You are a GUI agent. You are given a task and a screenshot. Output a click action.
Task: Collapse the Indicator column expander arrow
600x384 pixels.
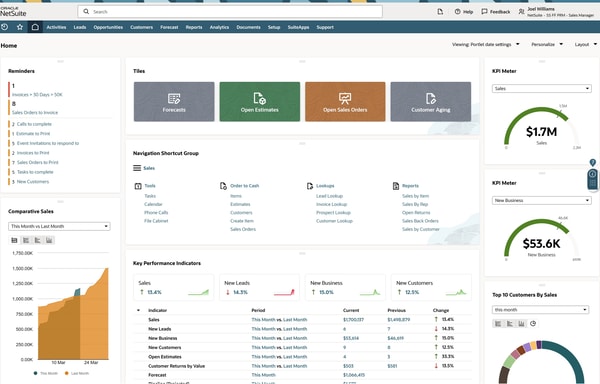tap(138, 310)
